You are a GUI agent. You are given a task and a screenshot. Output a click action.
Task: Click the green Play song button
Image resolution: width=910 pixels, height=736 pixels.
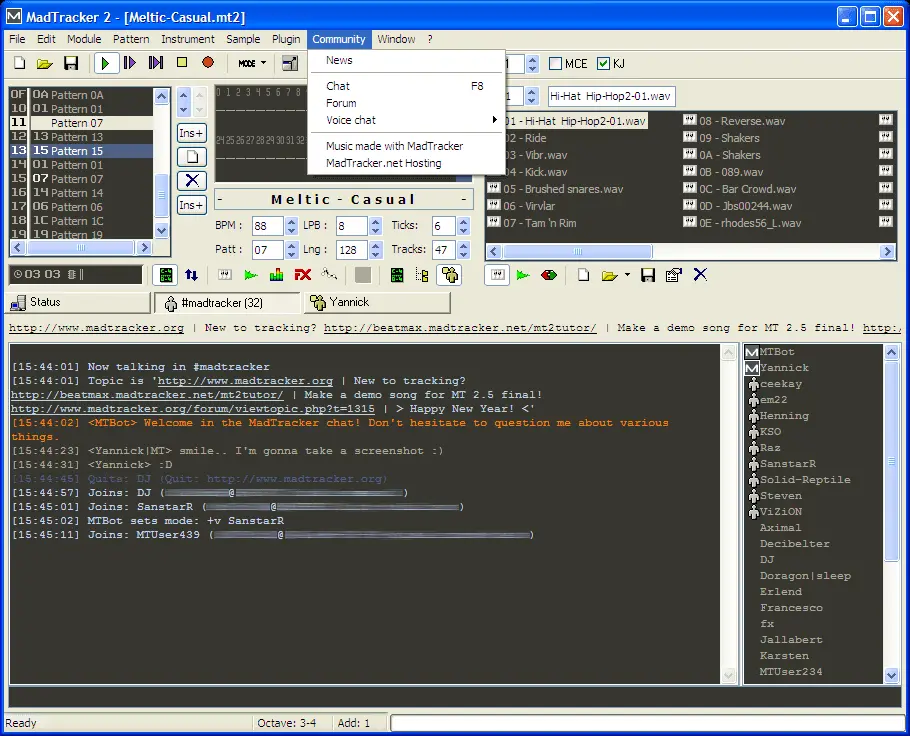[x=105, y=63]
